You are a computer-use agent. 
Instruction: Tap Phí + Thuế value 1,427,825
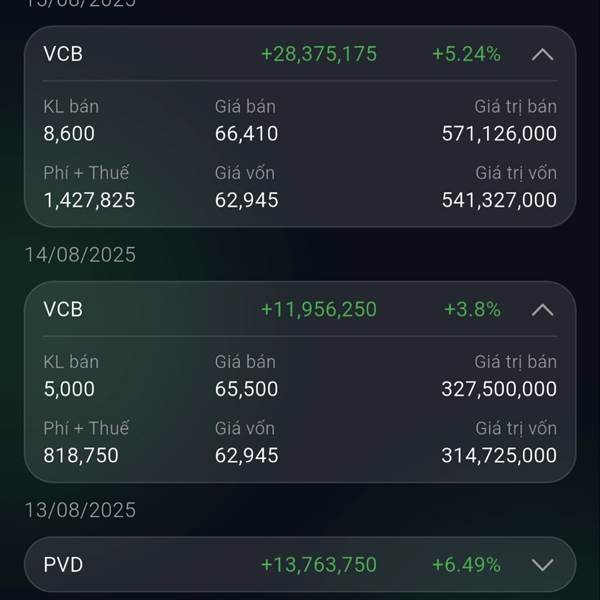tap(89, 200)
